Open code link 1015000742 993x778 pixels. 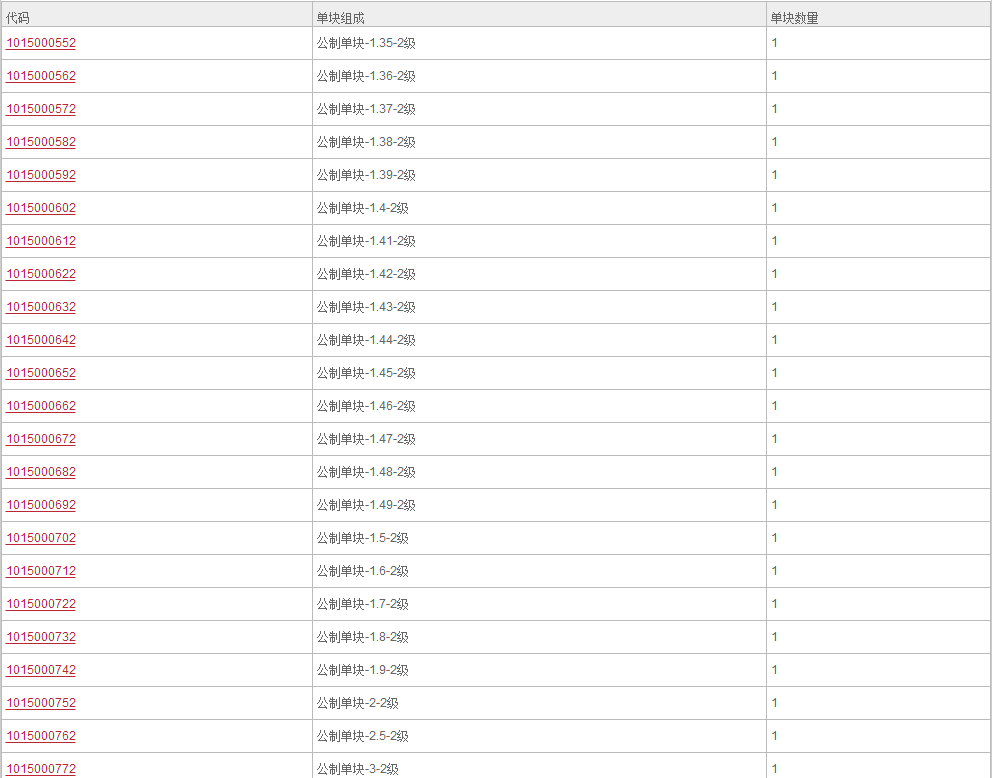tap(41, 669)
